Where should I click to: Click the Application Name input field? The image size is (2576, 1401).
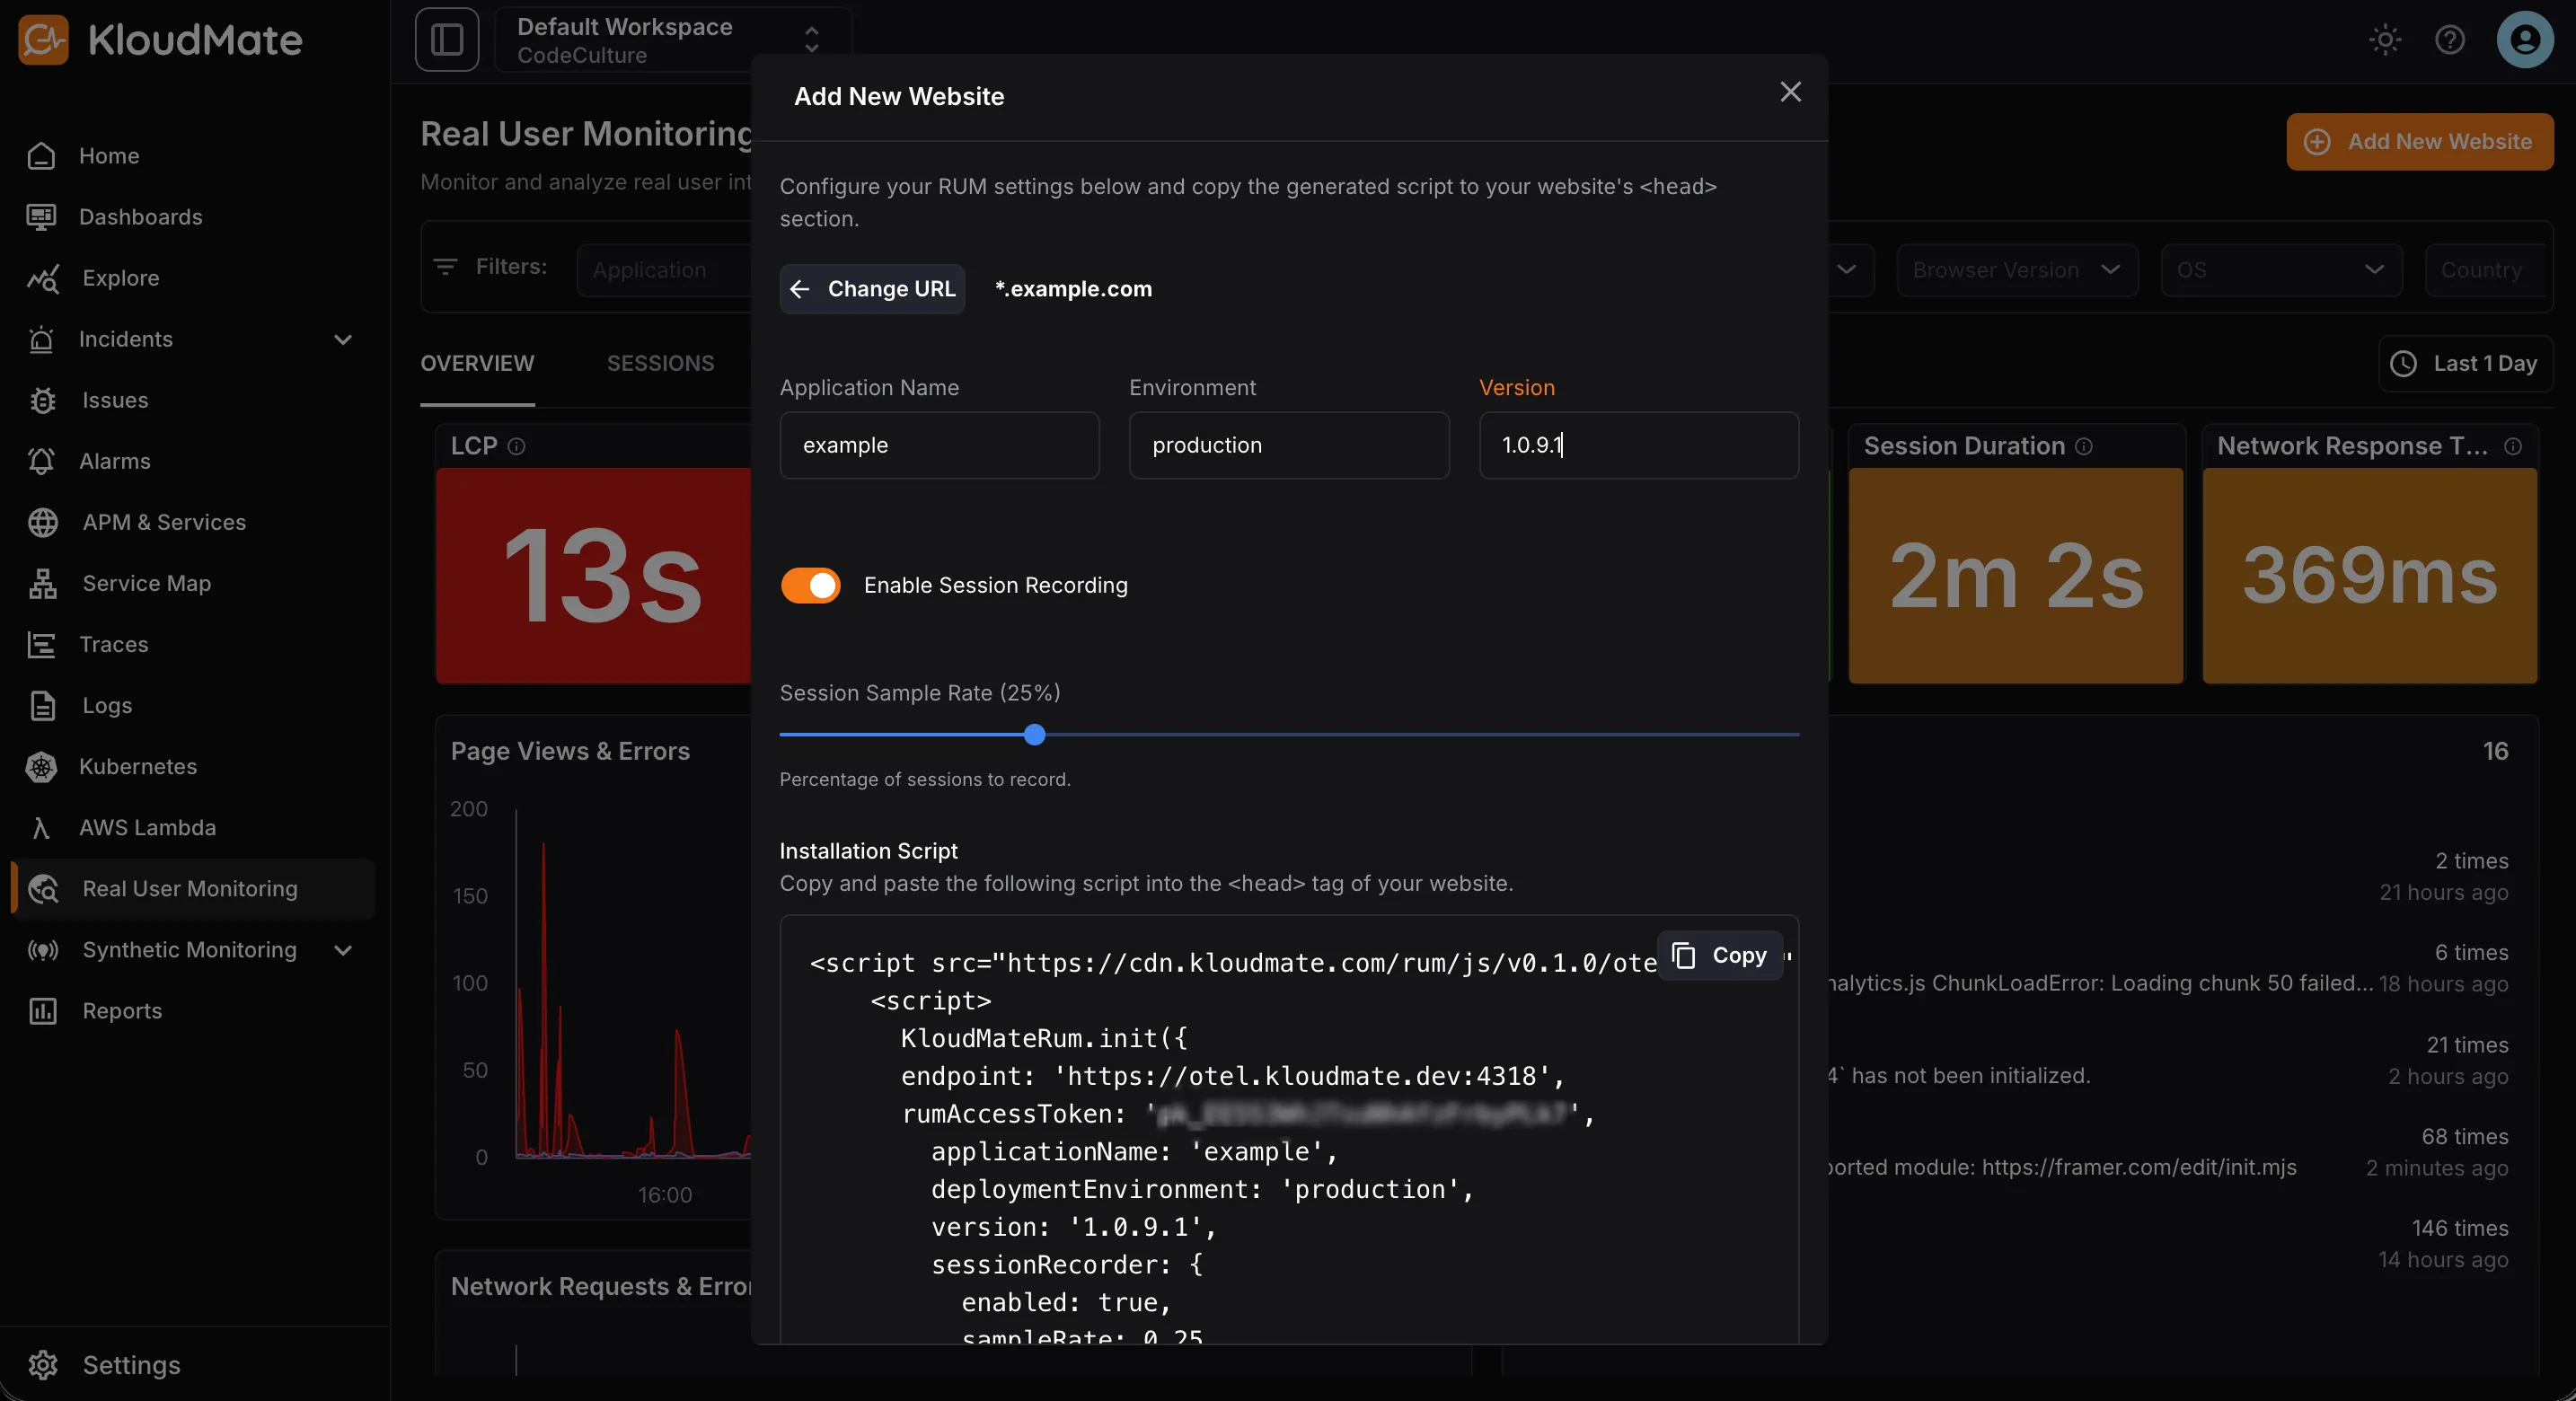click(939, 445)
